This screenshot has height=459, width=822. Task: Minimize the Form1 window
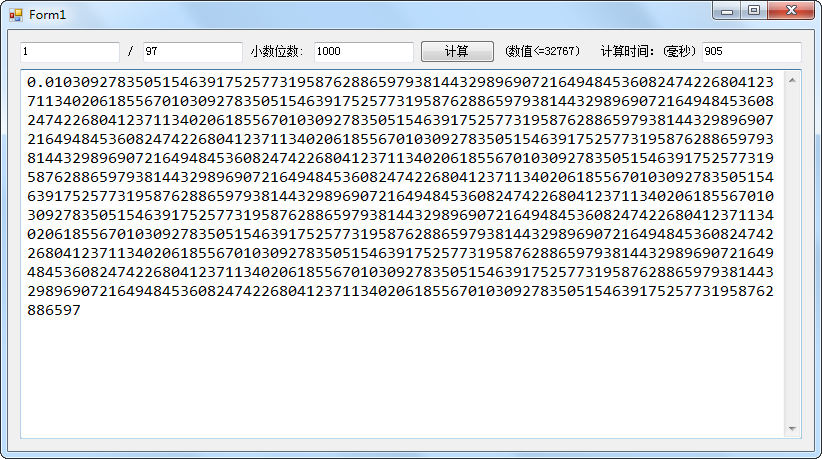pyautogui.click(x=727, y=10)
